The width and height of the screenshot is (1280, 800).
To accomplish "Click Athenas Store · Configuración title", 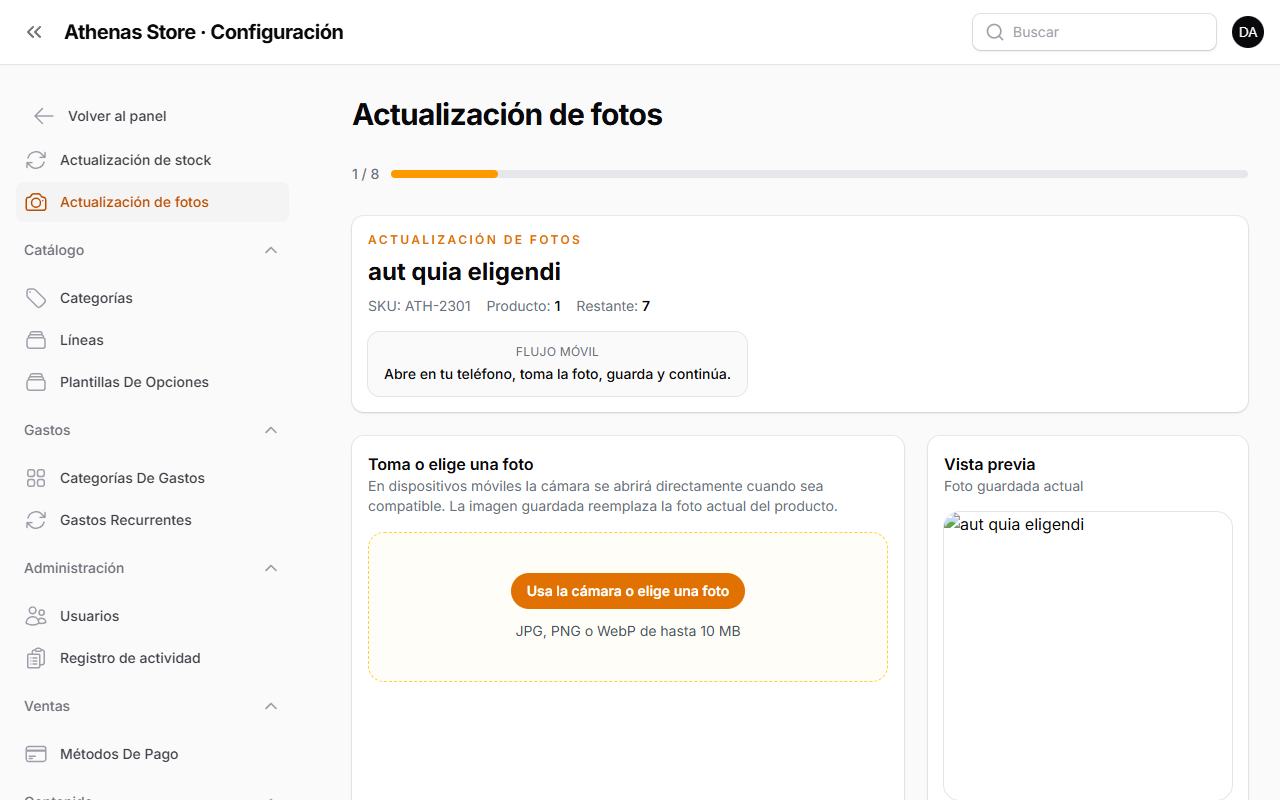I will click(204, 32).
